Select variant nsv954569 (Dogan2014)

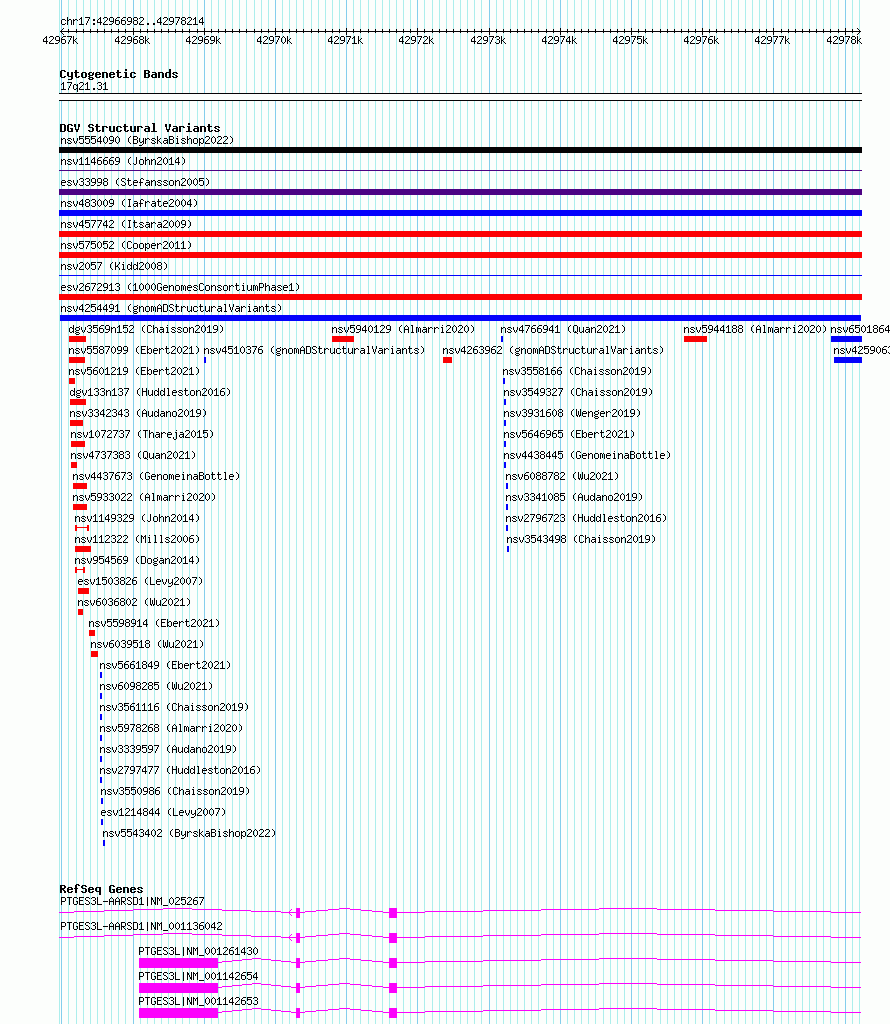[x=137, y=560]
